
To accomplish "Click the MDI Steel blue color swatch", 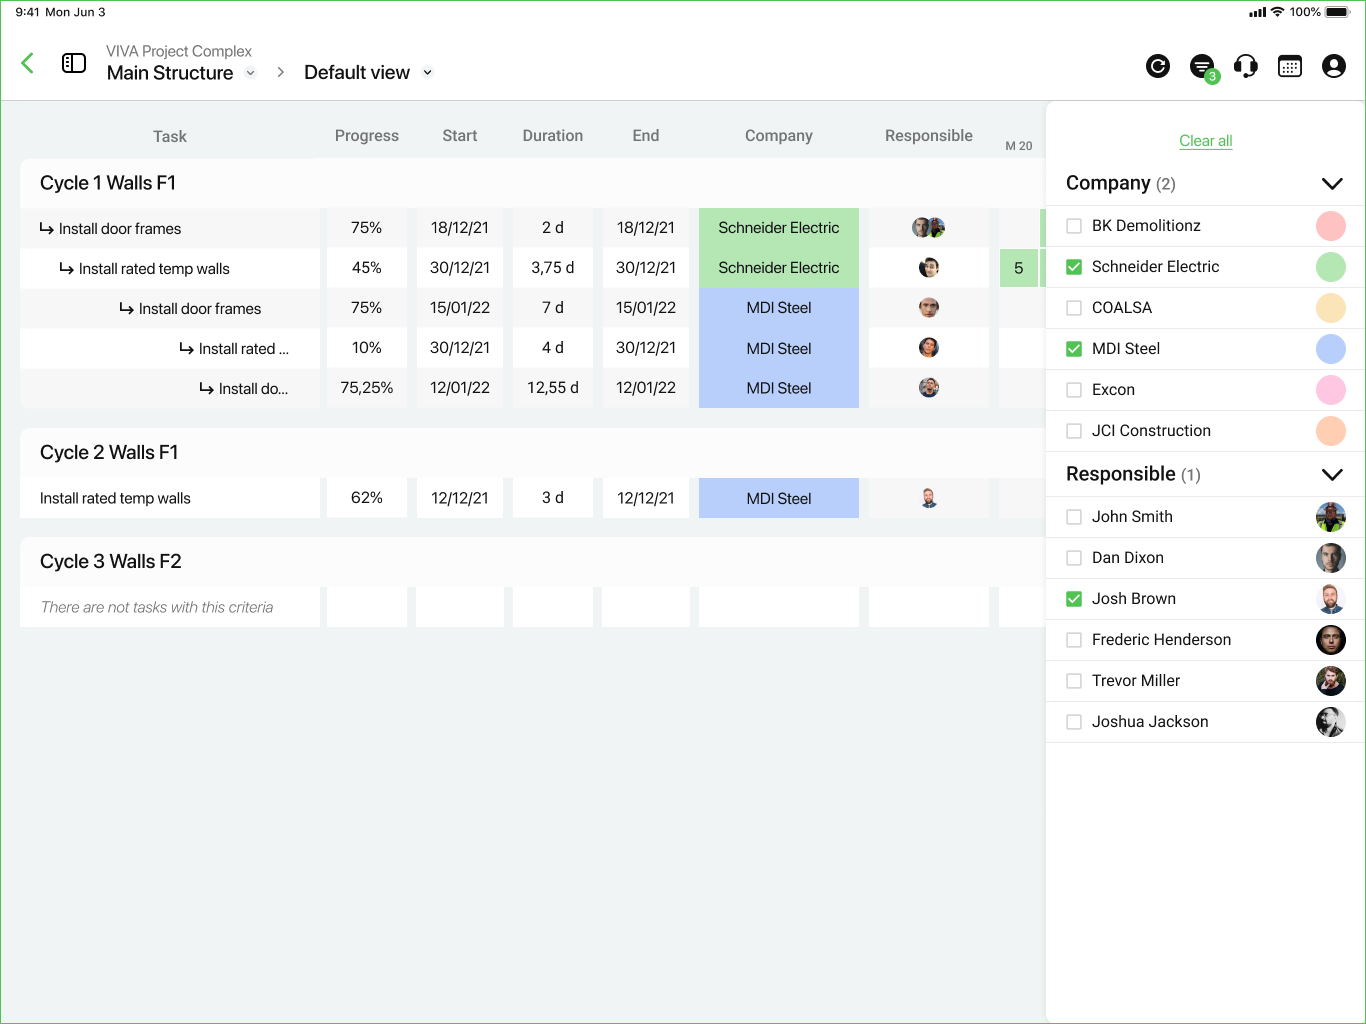I will 1331,349.
